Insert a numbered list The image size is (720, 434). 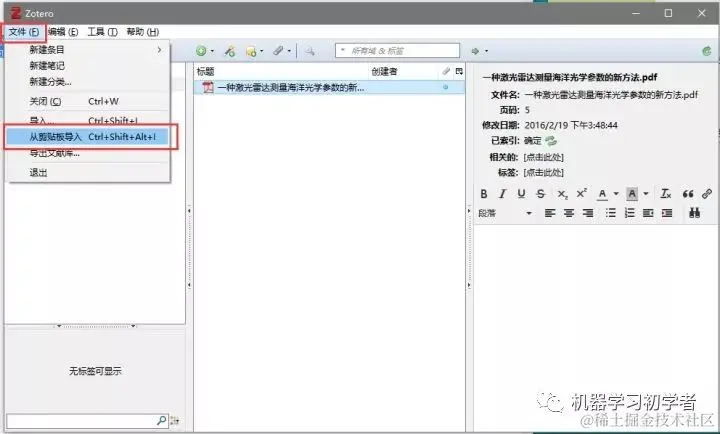(630, 213)
